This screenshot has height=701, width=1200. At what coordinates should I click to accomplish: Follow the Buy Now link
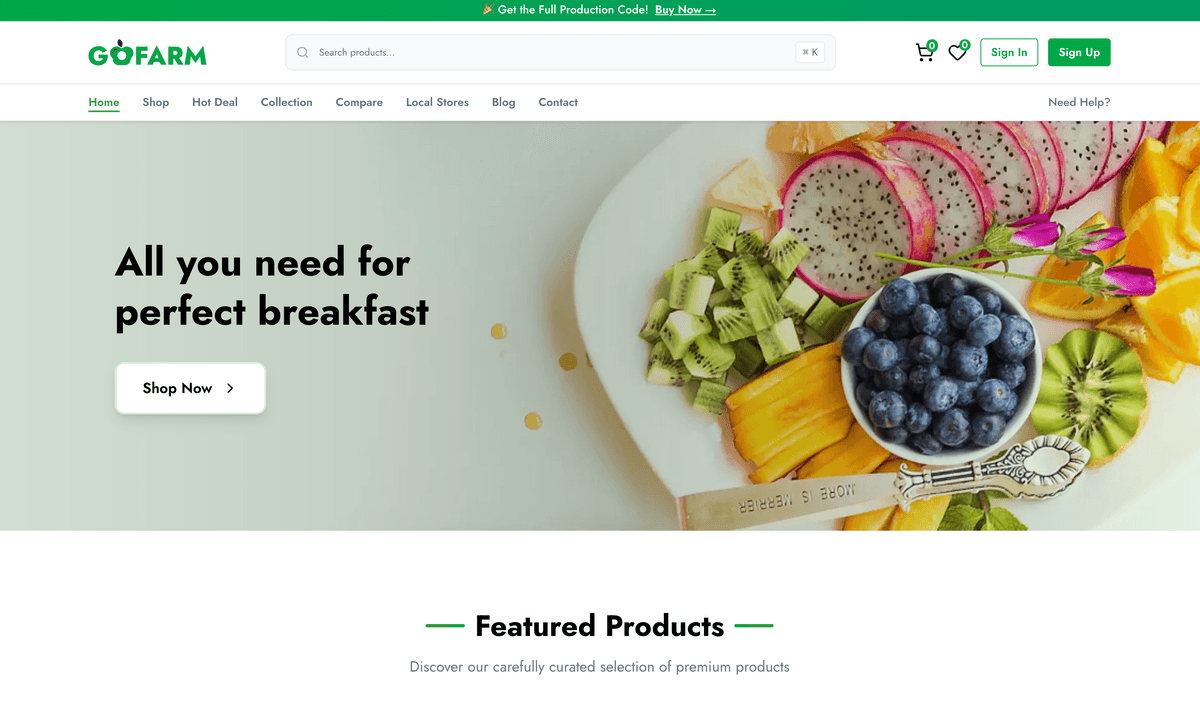(x=686, y=10)
